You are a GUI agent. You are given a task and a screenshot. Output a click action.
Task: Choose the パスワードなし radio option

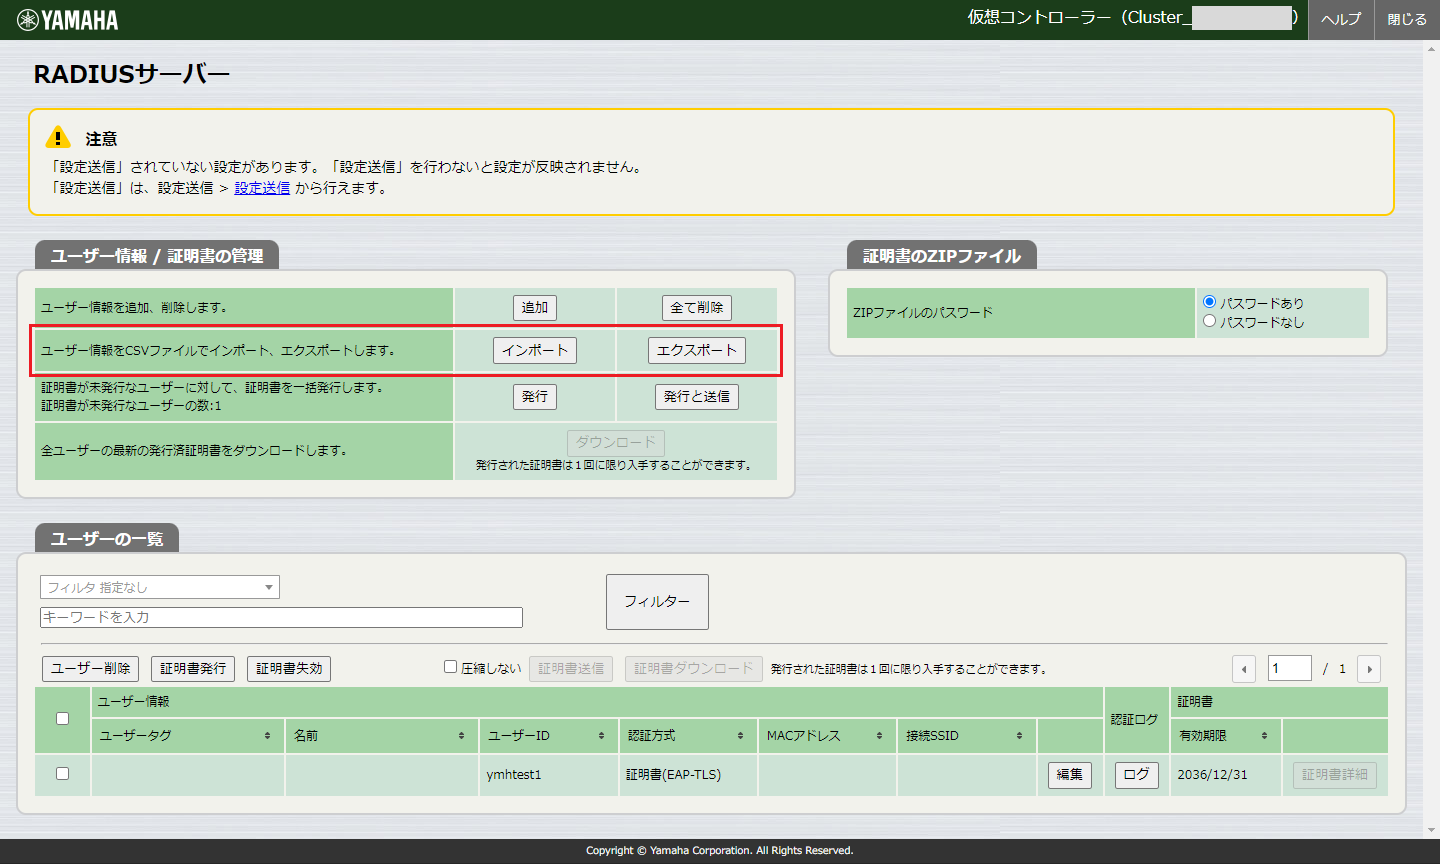1210,320
